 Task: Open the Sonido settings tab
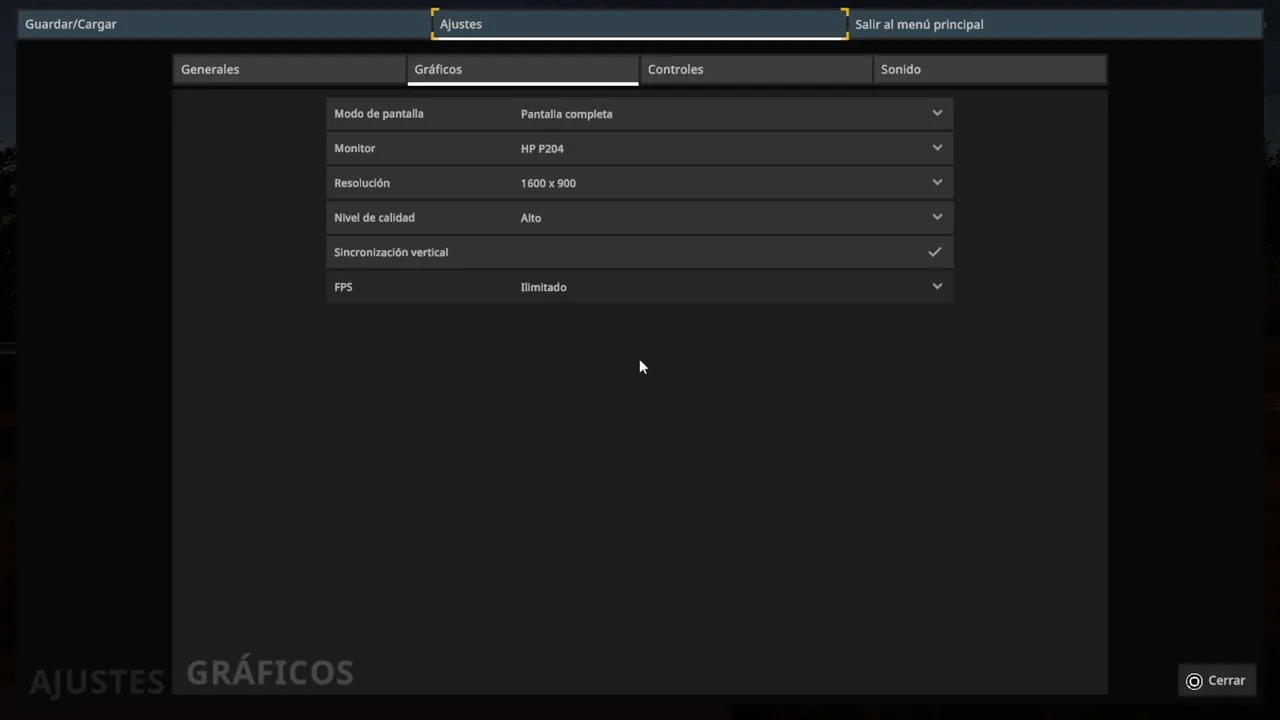click(990, 69)
